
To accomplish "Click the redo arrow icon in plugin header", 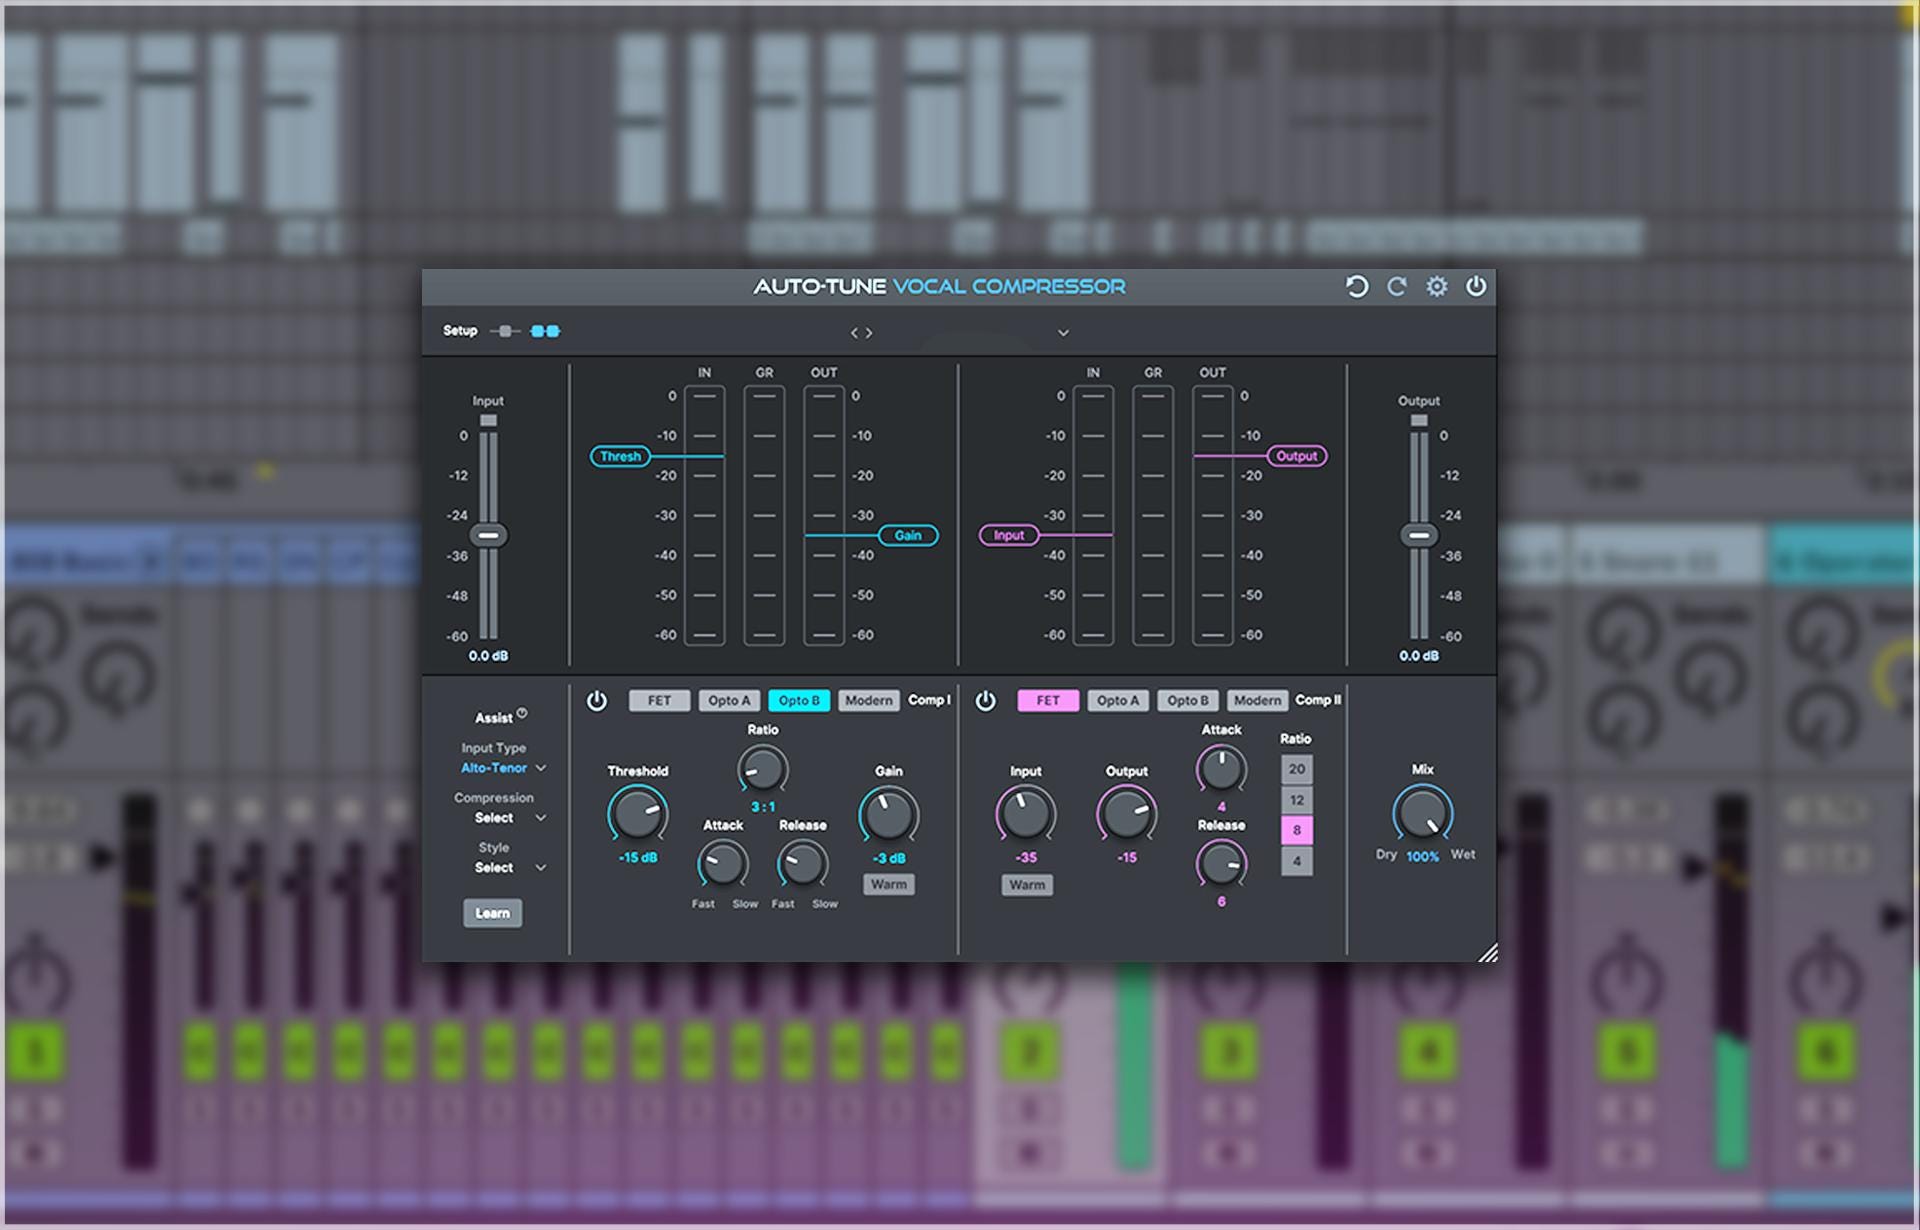I will [x=1397, y=287].
